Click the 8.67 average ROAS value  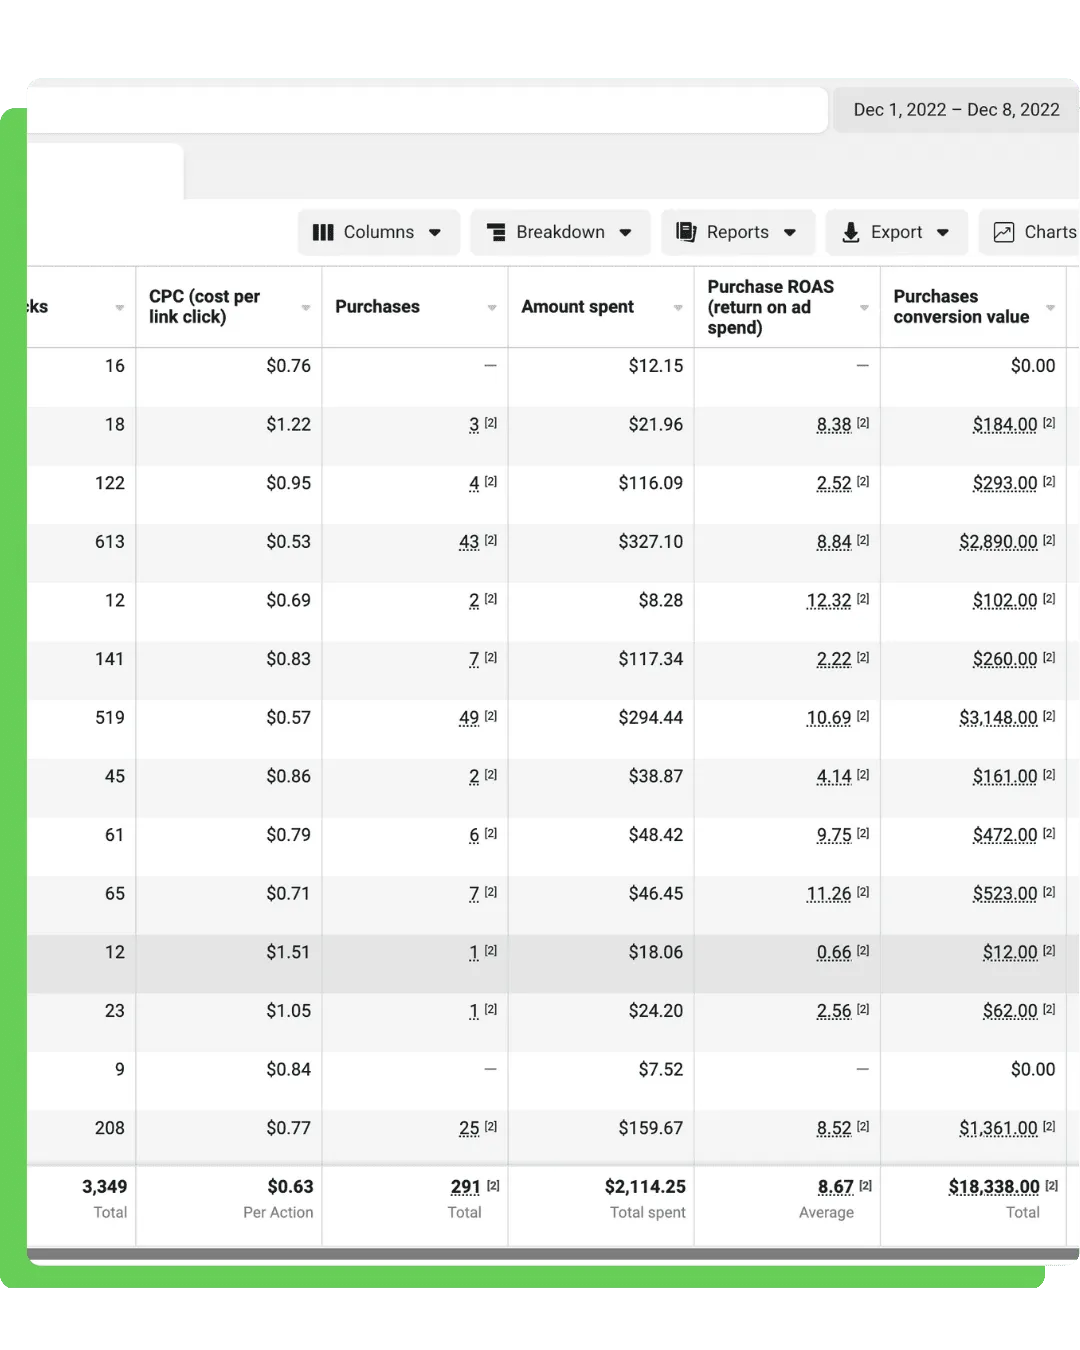(836, 1187)
